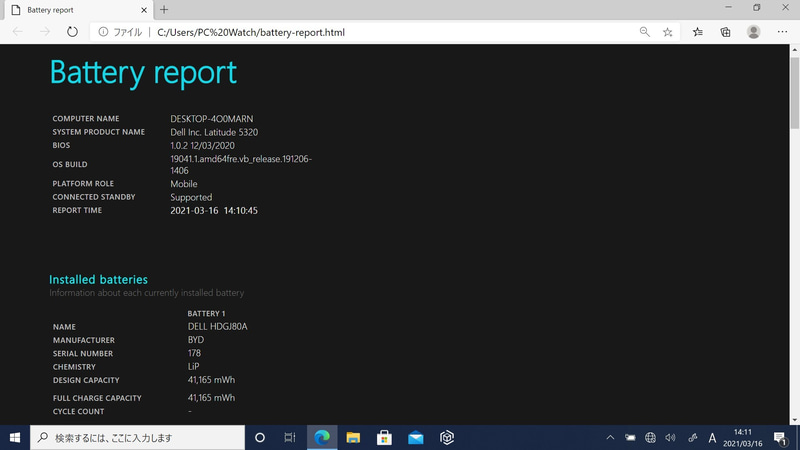The image size is (800, 450).
Task: Minimize the Edge browser window
Action: [x=729, y=7]
